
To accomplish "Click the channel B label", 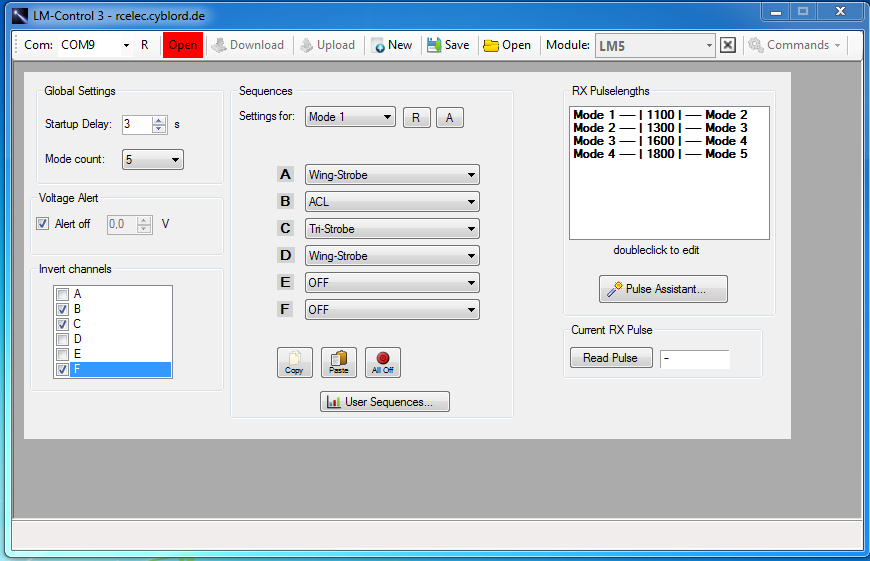I will pos(285,201).
